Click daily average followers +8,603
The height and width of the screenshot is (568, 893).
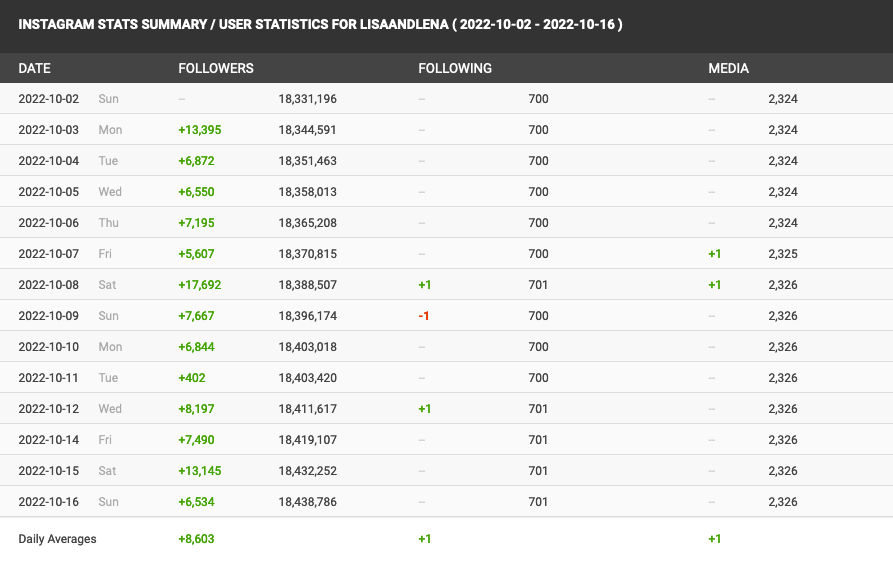(x=196, y=539)
